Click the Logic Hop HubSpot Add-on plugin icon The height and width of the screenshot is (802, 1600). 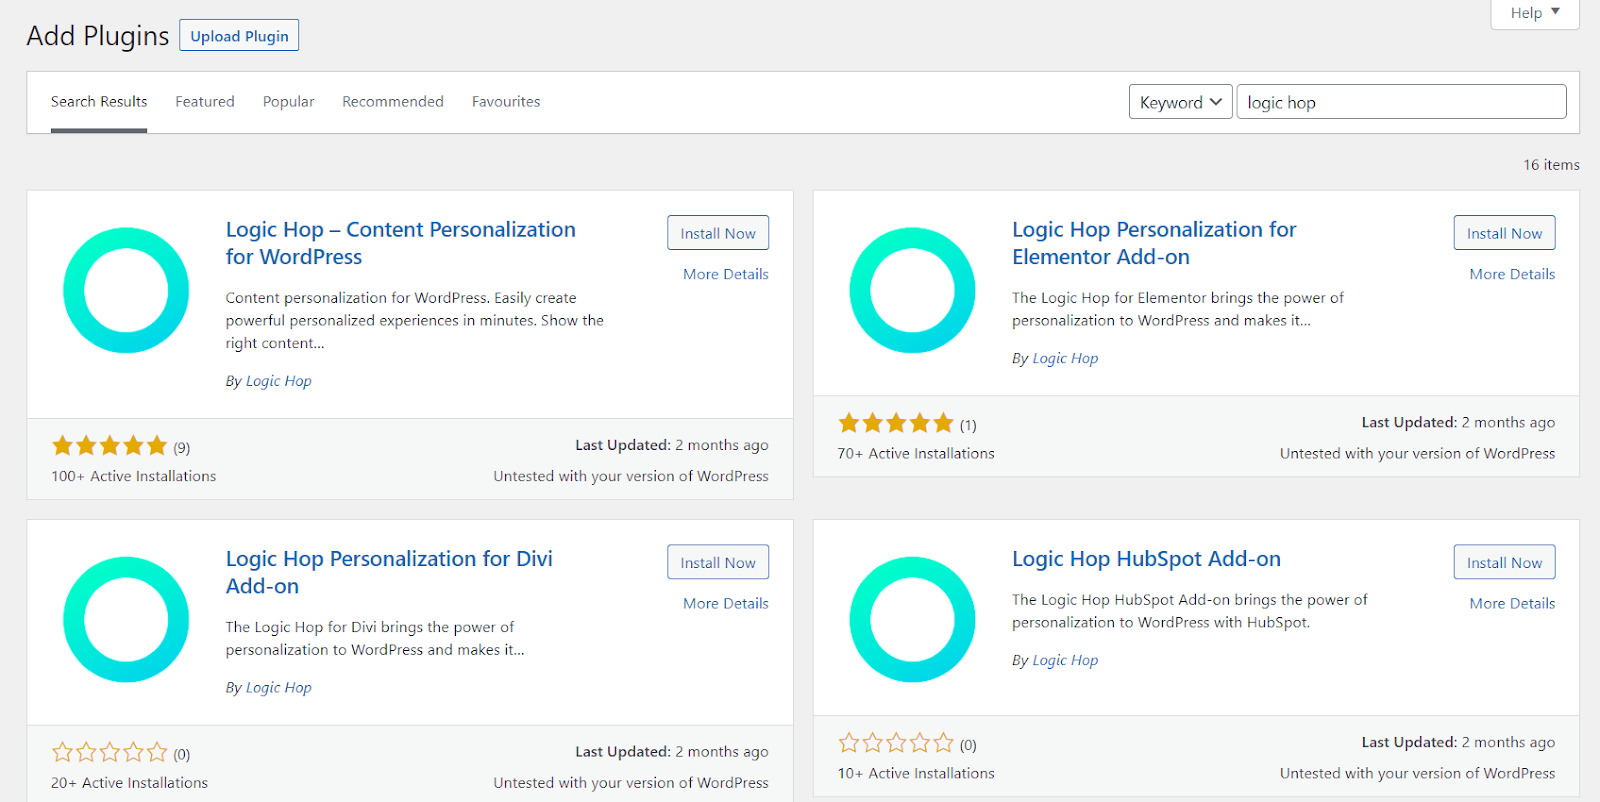coord(912,619)
